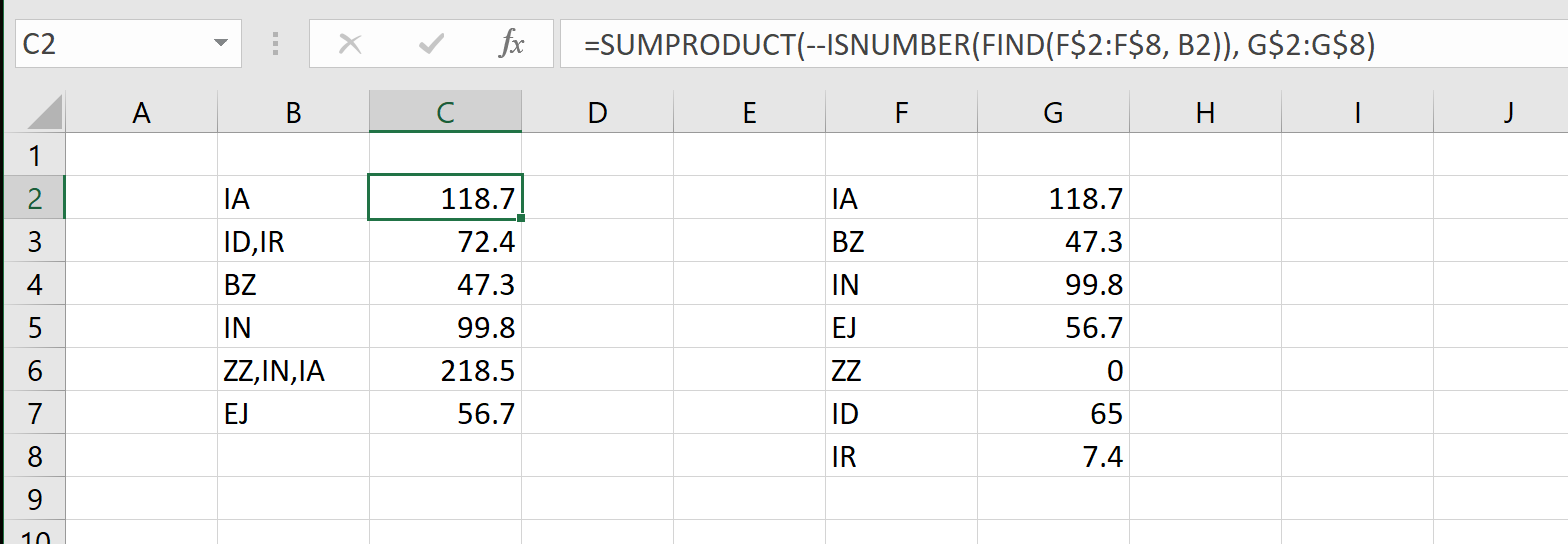Select cell B6 containing ZZ,IN,IA

click(x=292, y=371)
